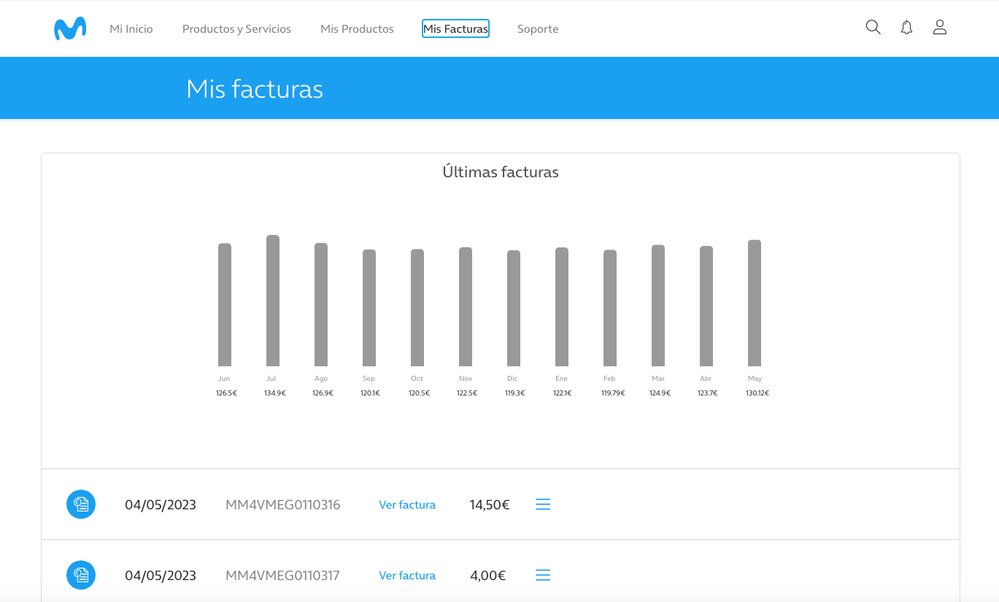Open the search magnifier icon
Image resolution: width=999 pixels, height=602 pixels.
tap(873, 28)
